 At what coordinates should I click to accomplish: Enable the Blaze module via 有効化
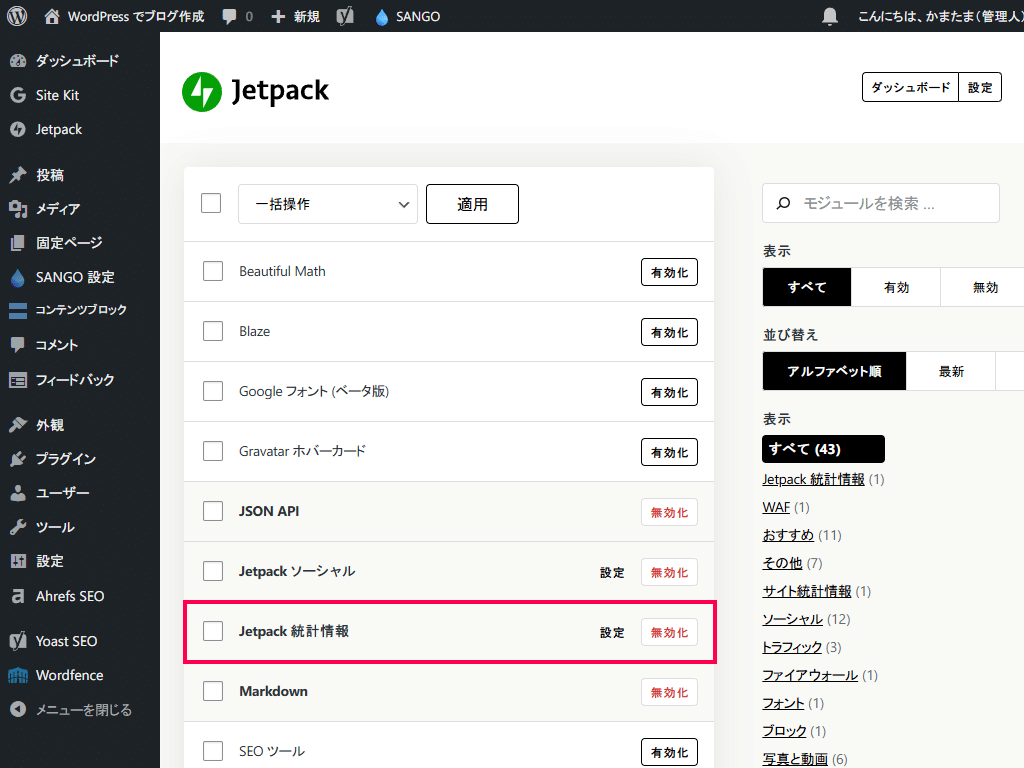point(669,331)
